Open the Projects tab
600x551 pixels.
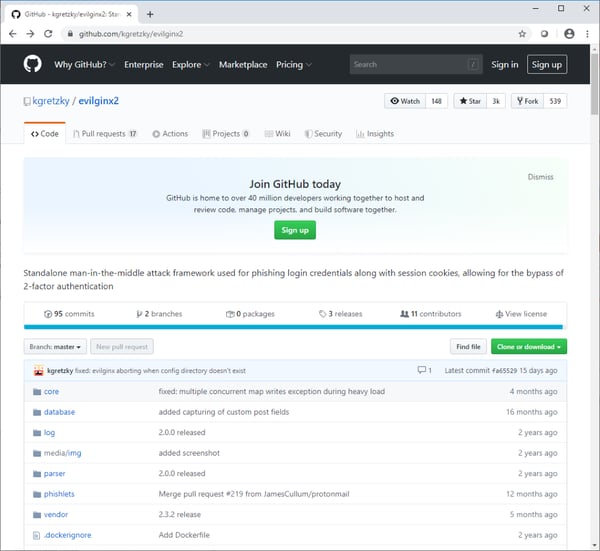[226, 134]
